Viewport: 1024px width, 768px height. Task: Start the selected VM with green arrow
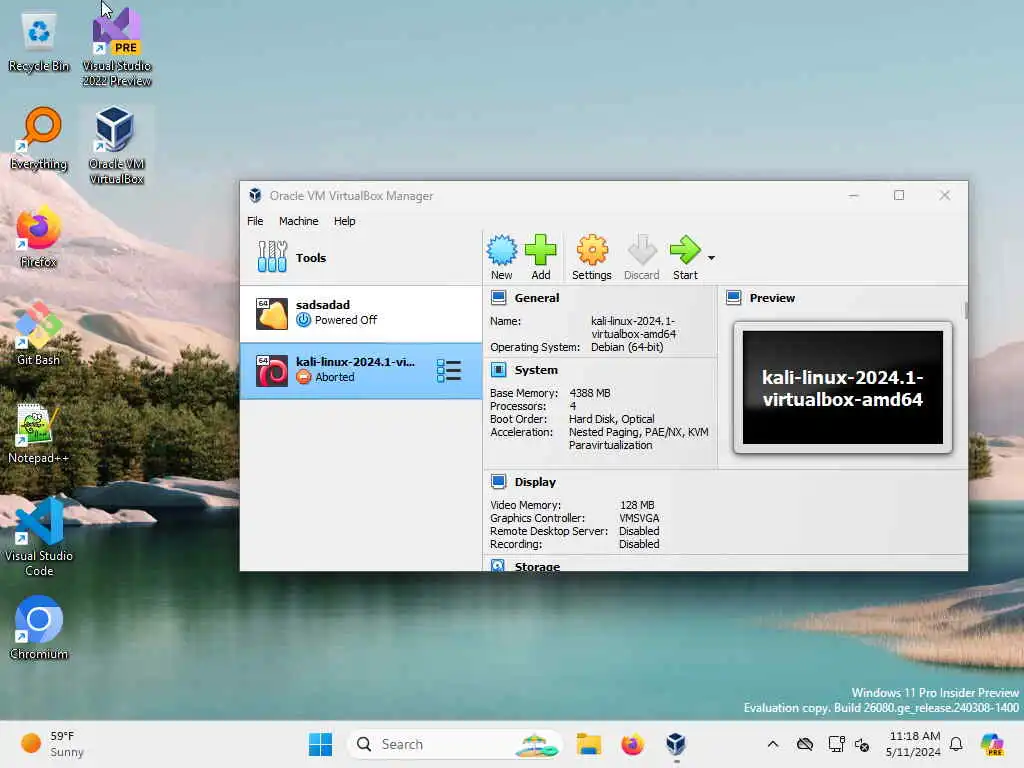685,257
